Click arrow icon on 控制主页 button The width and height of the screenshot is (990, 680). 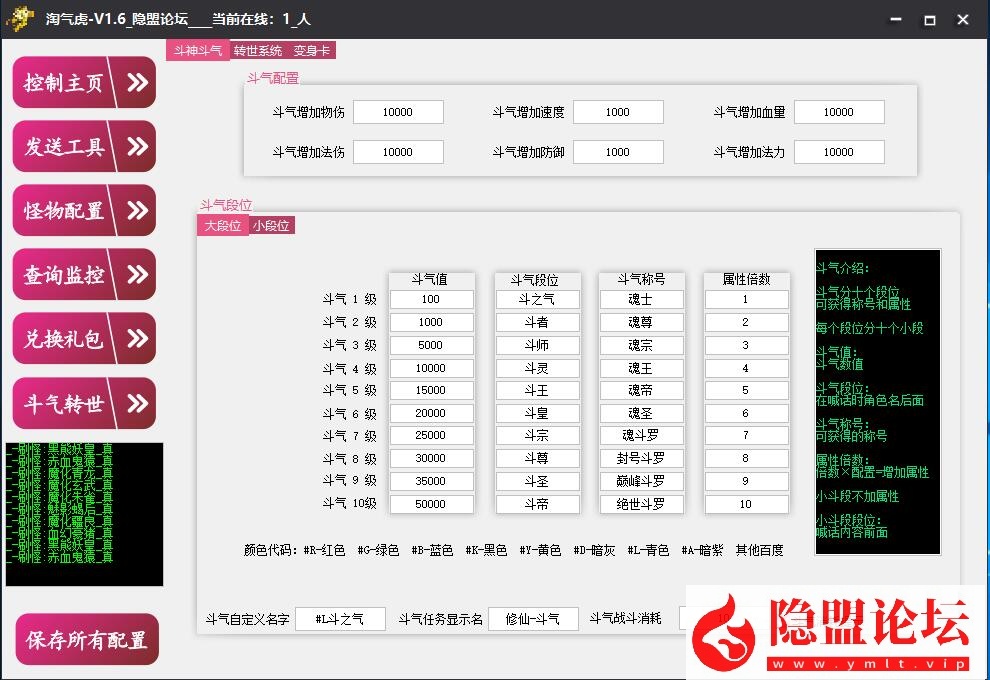pyautogui.click(x=137, y=82)
